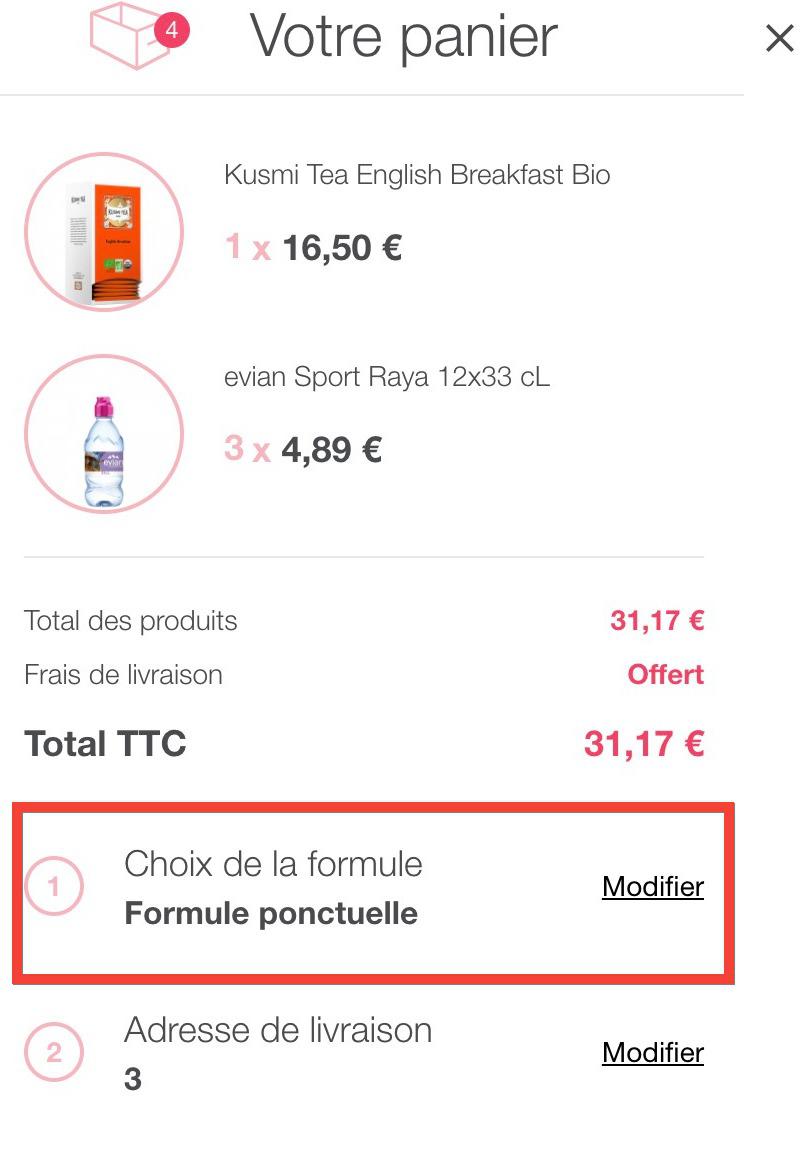The width and height of the screenshot is (808, 1156).
Task: Click the Kusmi Tea English Breakfast Bio title
Action: click(417, 175)
